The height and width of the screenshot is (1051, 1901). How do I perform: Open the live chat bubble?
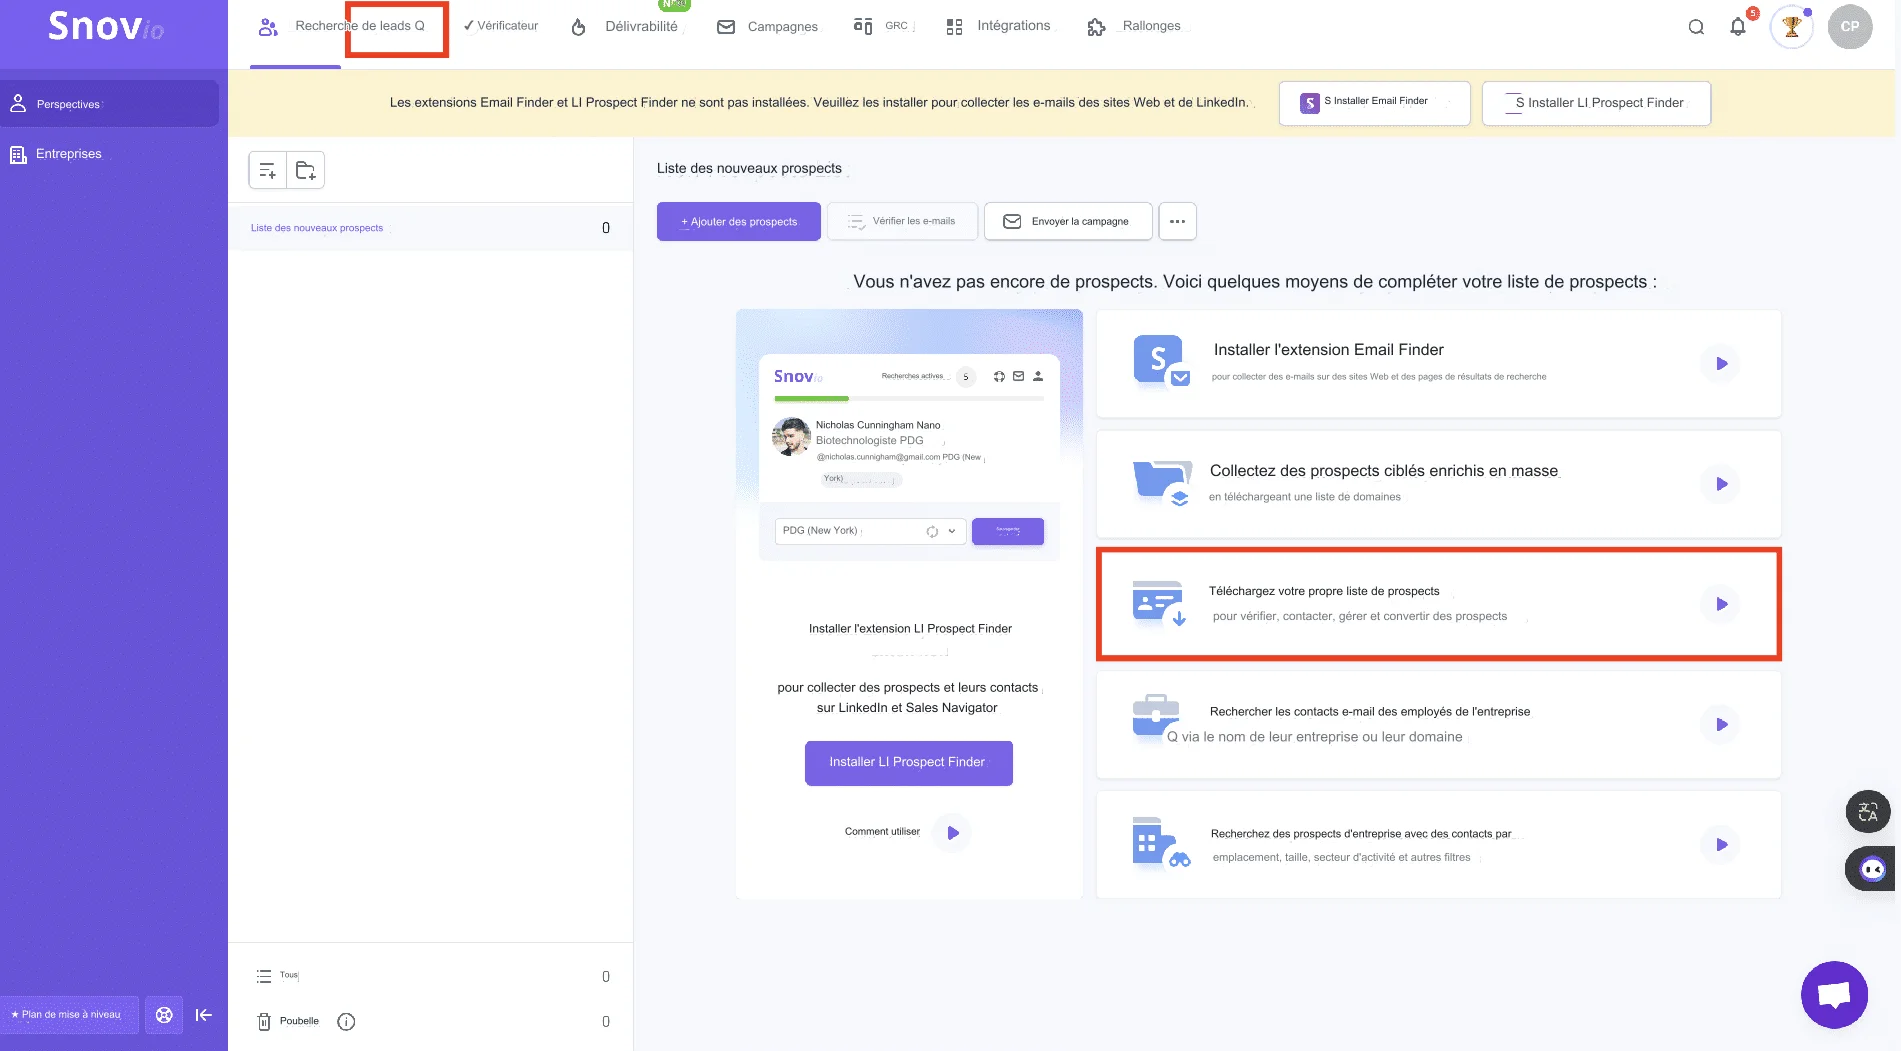pos(1834,995)
